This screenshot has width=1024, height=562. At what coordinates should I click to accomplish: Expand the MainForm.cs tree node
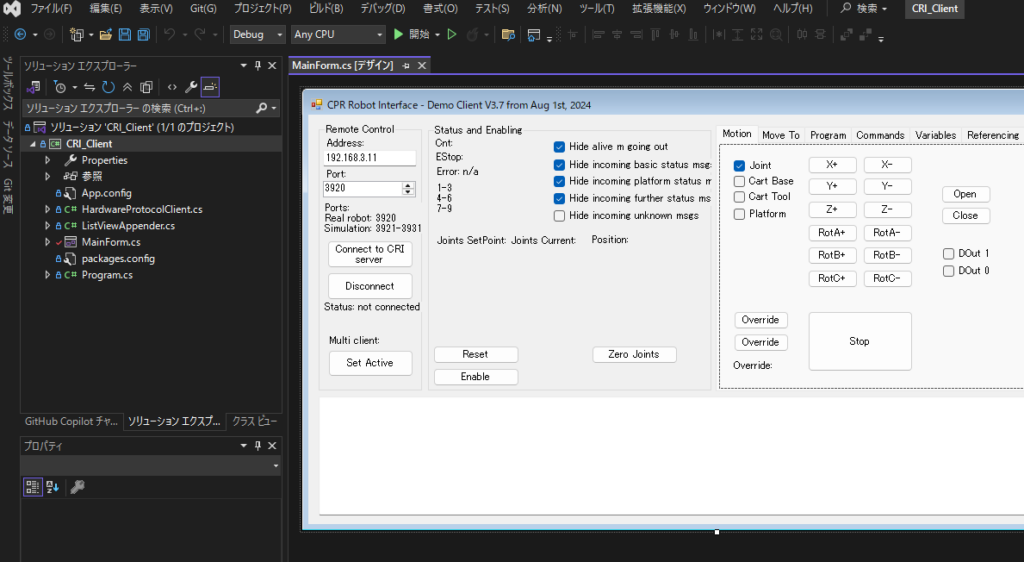[47, 242]
